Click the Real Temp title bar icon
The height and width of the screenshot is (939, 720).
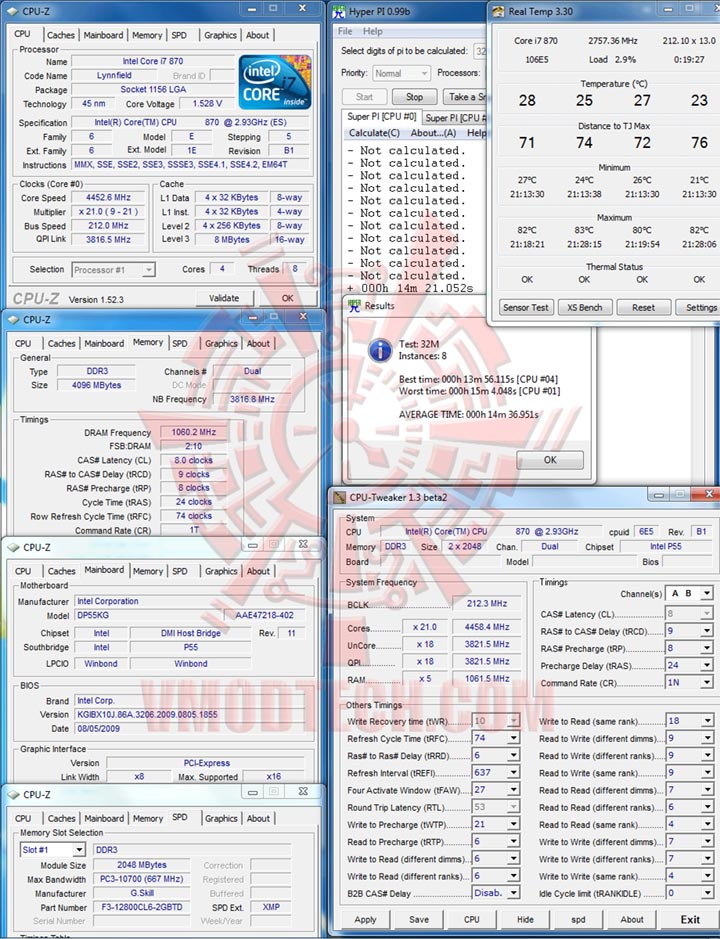pyautogui.click(x=498, y=11)
